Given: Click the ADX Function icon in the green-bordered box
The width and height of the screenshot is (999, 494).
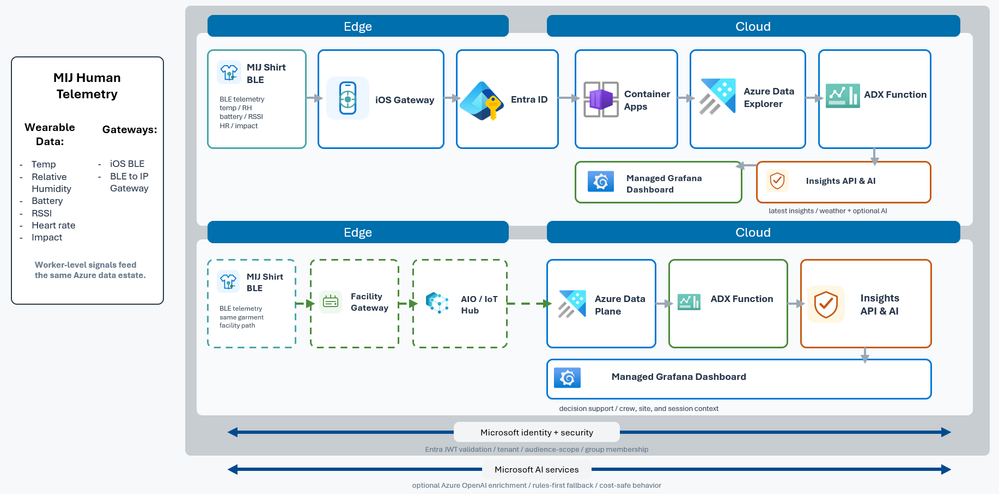Looking at the screenshot, I should pyautogui.click(x=689, y=301).
